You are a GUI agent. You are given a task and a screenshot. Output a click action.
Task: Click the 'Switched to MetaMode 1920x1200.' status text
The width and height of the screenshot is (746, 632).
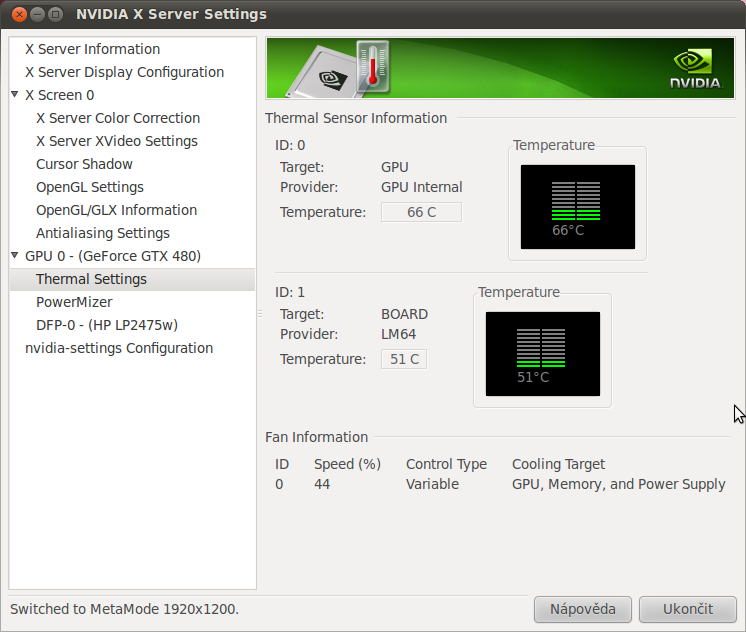pos(125,609)
